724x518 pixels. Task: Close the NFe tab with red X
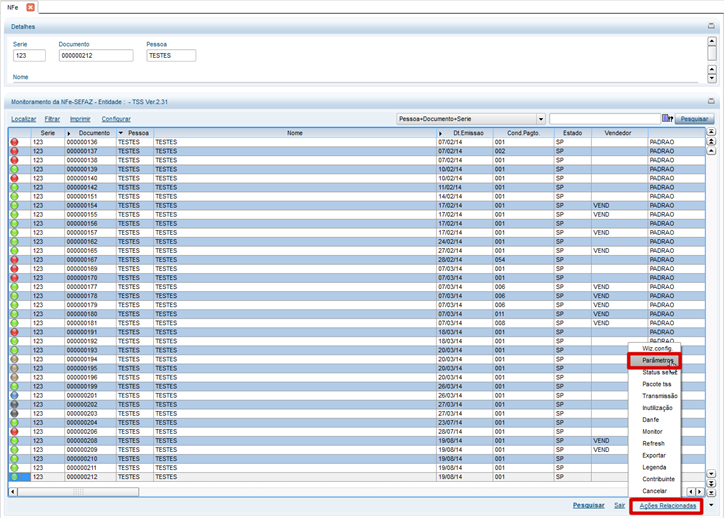30,7
